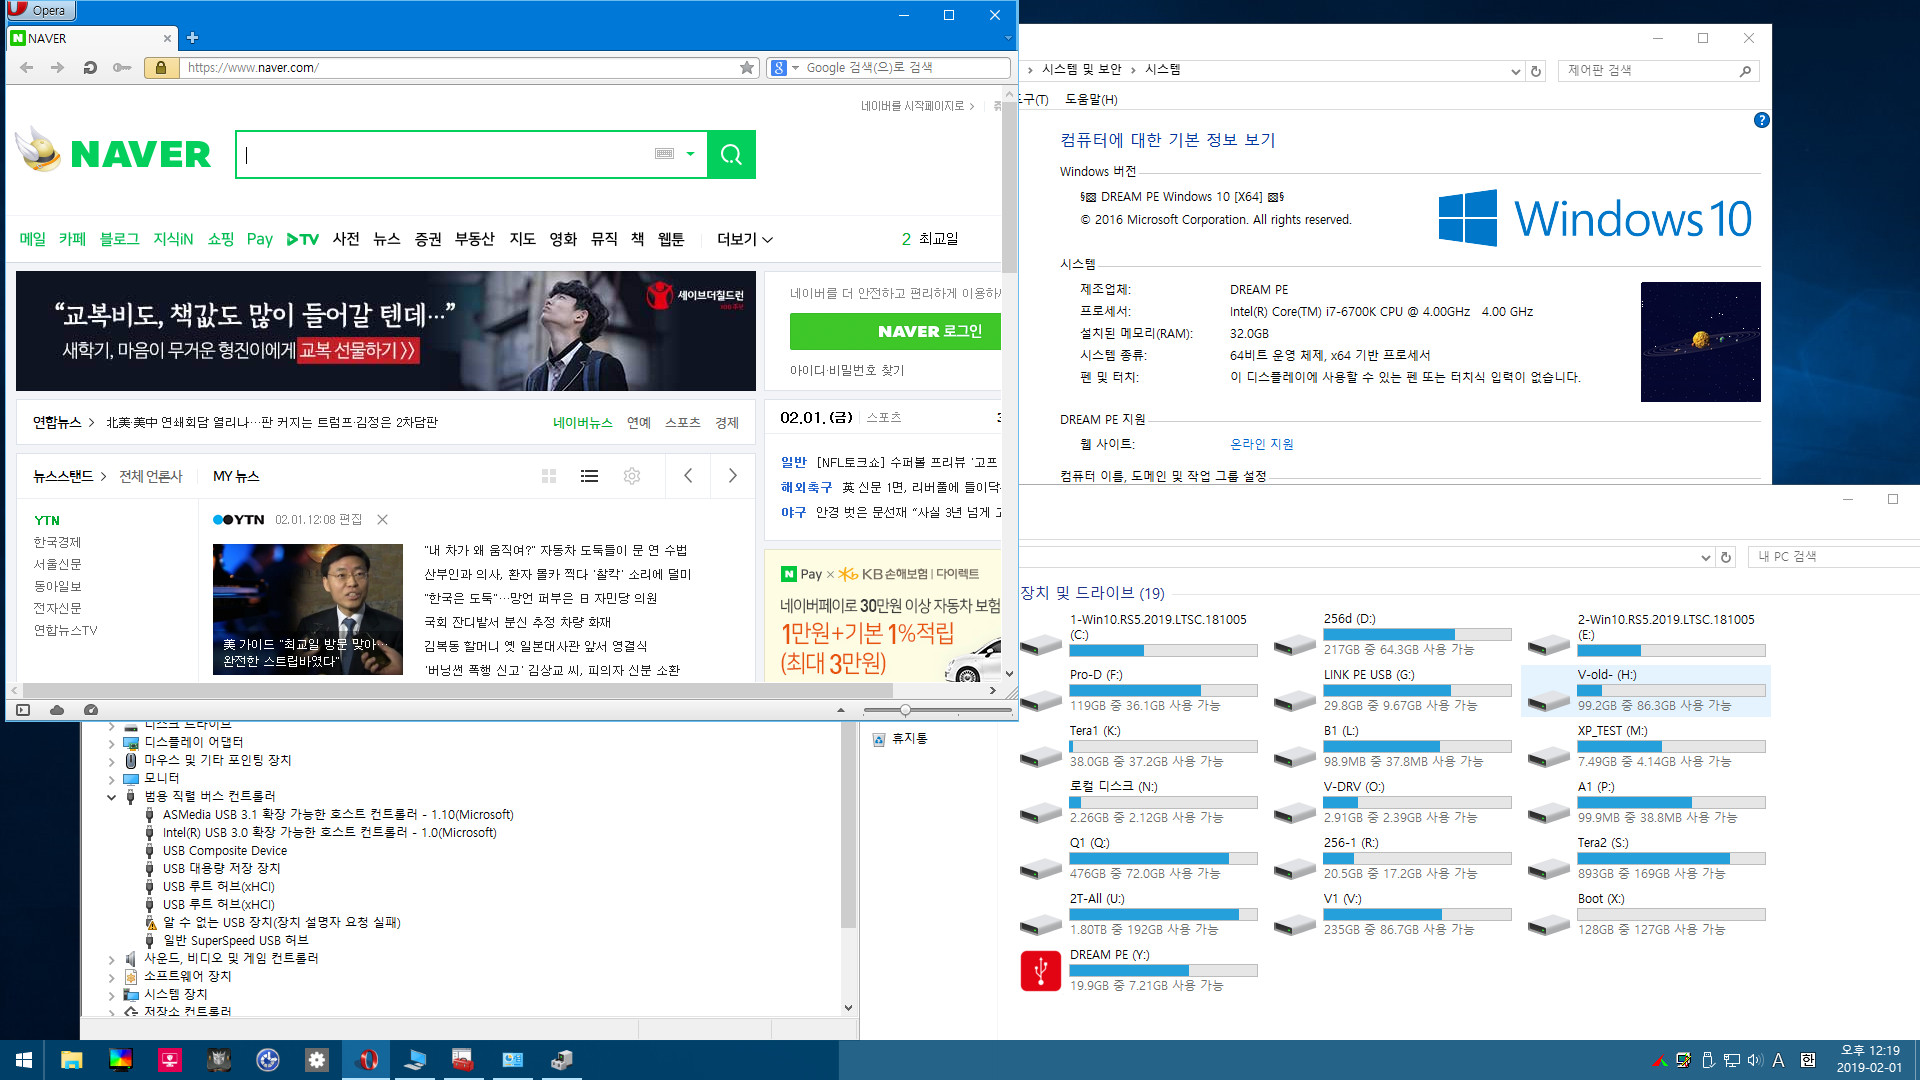Open the 도움말(H) menu in System window
Screen dimensions: 1920x1080
1091,99
